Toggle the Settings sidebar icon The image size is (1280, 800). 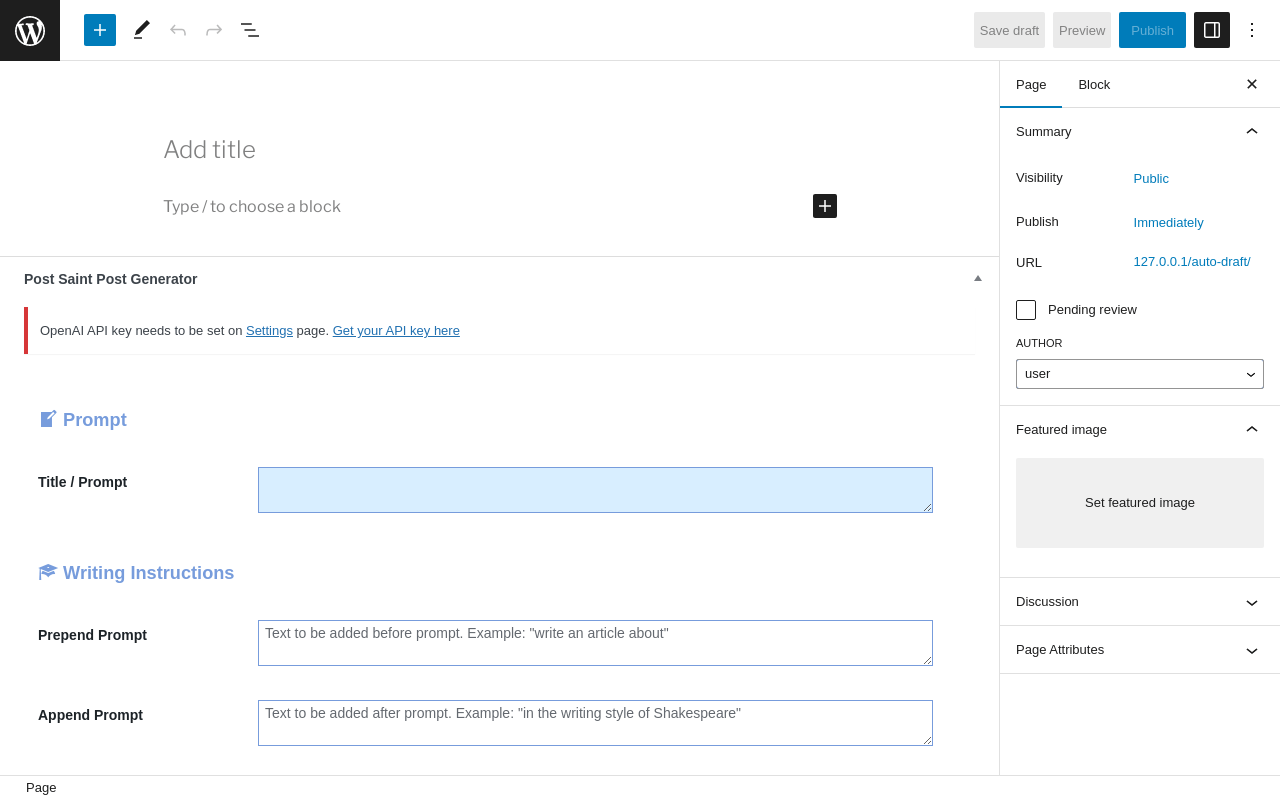click(1212, 30)
